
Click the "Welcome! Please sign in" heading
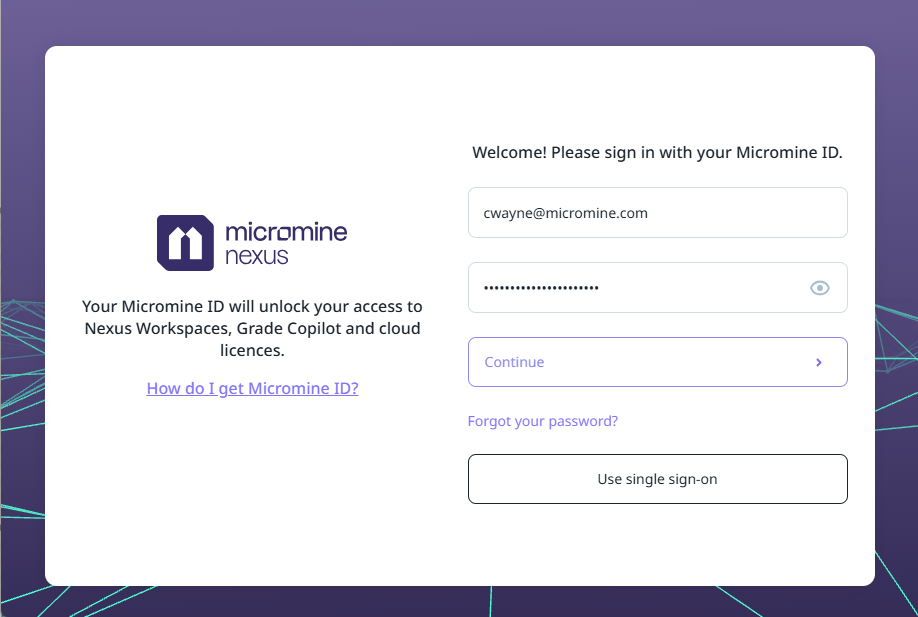(x=657, y=154)
